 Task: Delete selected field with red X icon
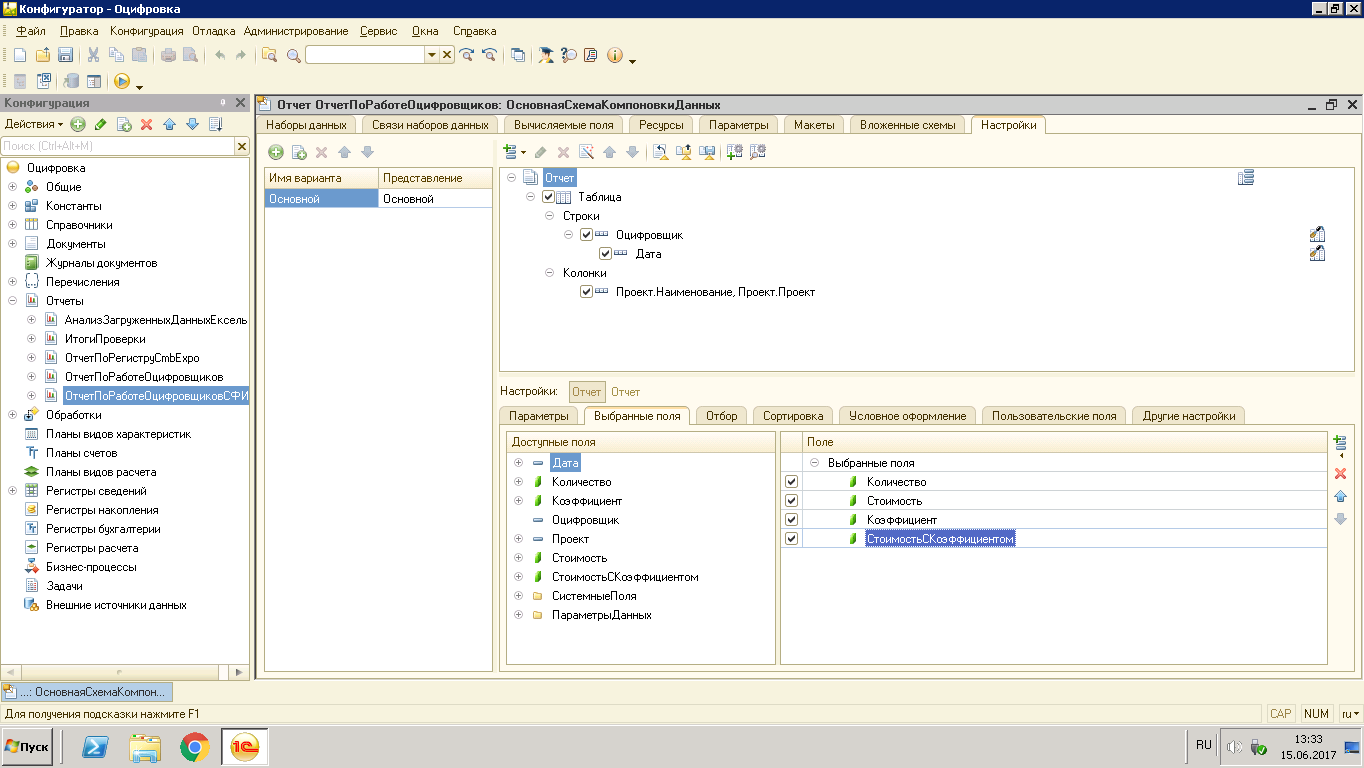(1341, 473)
